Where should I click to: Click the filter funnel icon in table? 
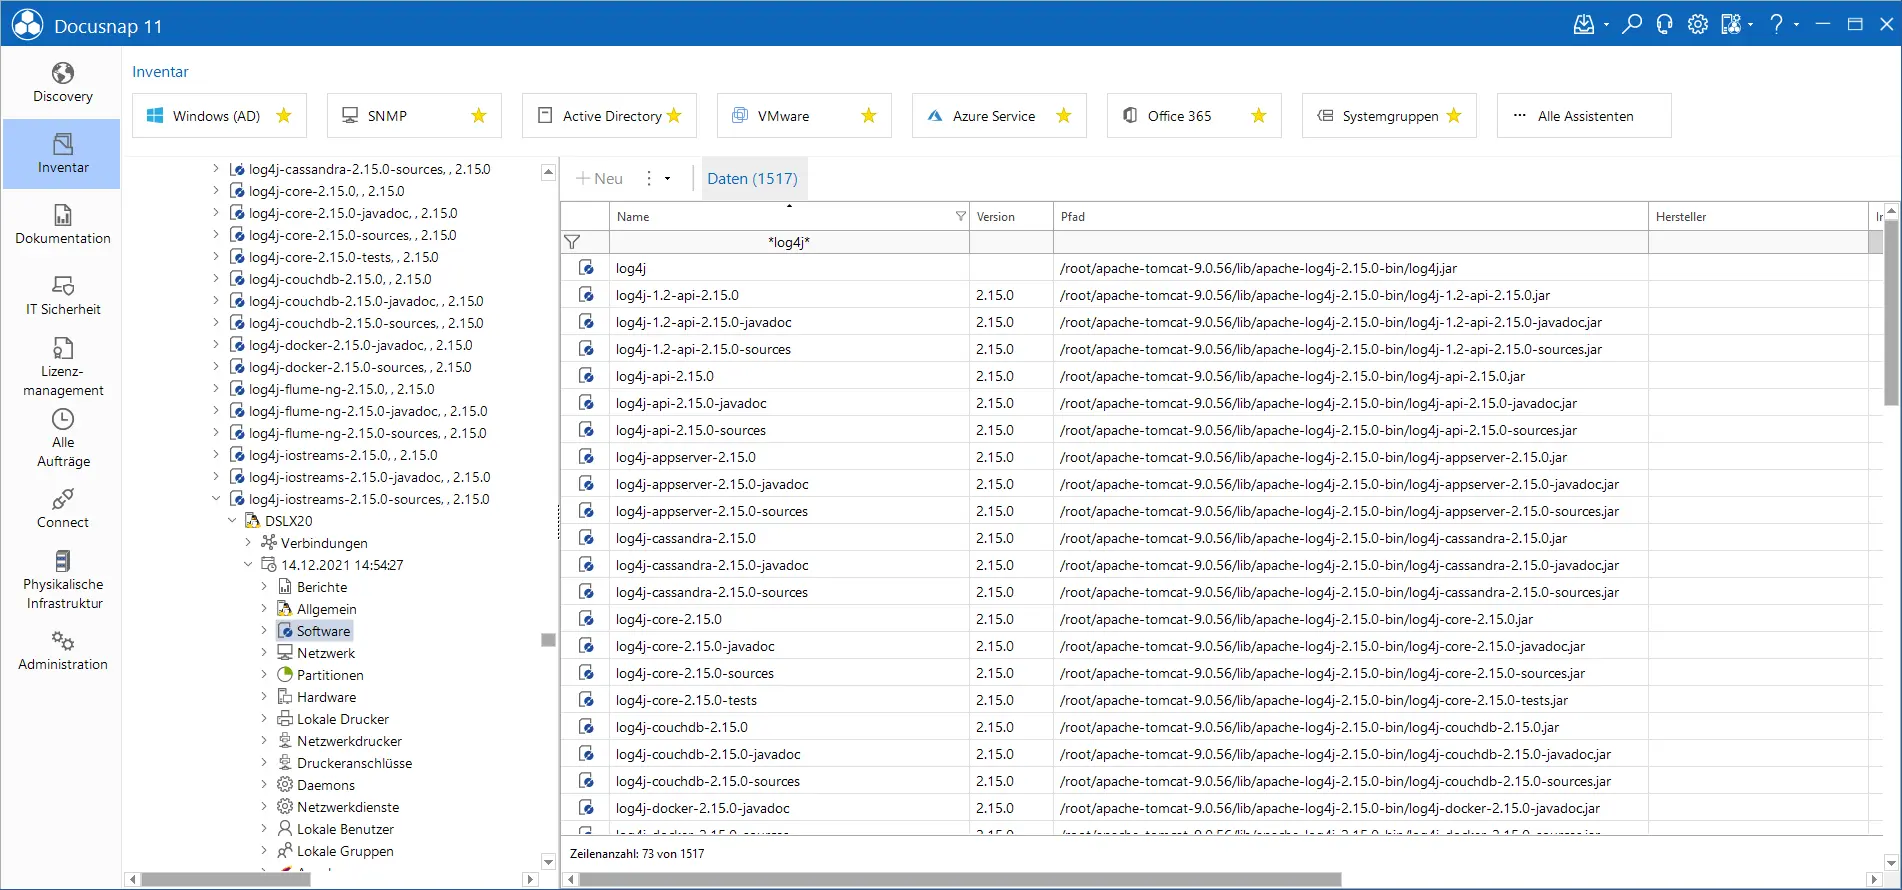[572, 242]
